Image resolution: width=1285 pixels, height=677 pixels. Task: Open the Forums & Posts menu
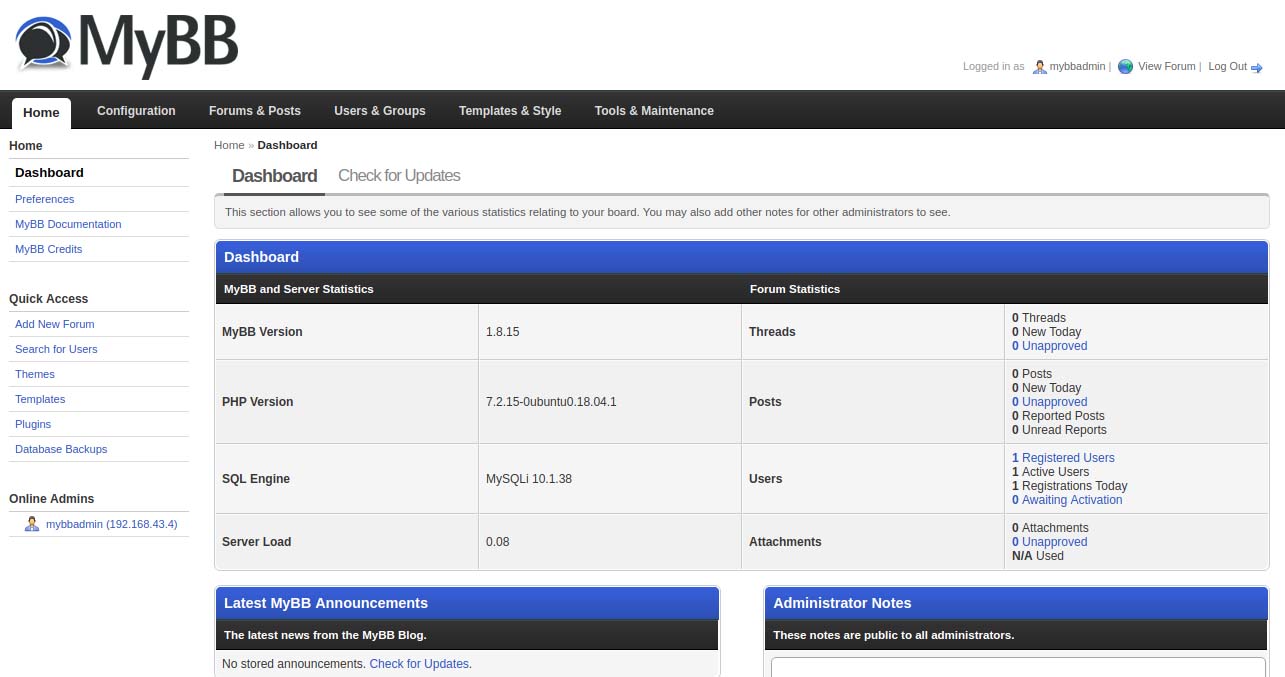[x=255, y=111]
